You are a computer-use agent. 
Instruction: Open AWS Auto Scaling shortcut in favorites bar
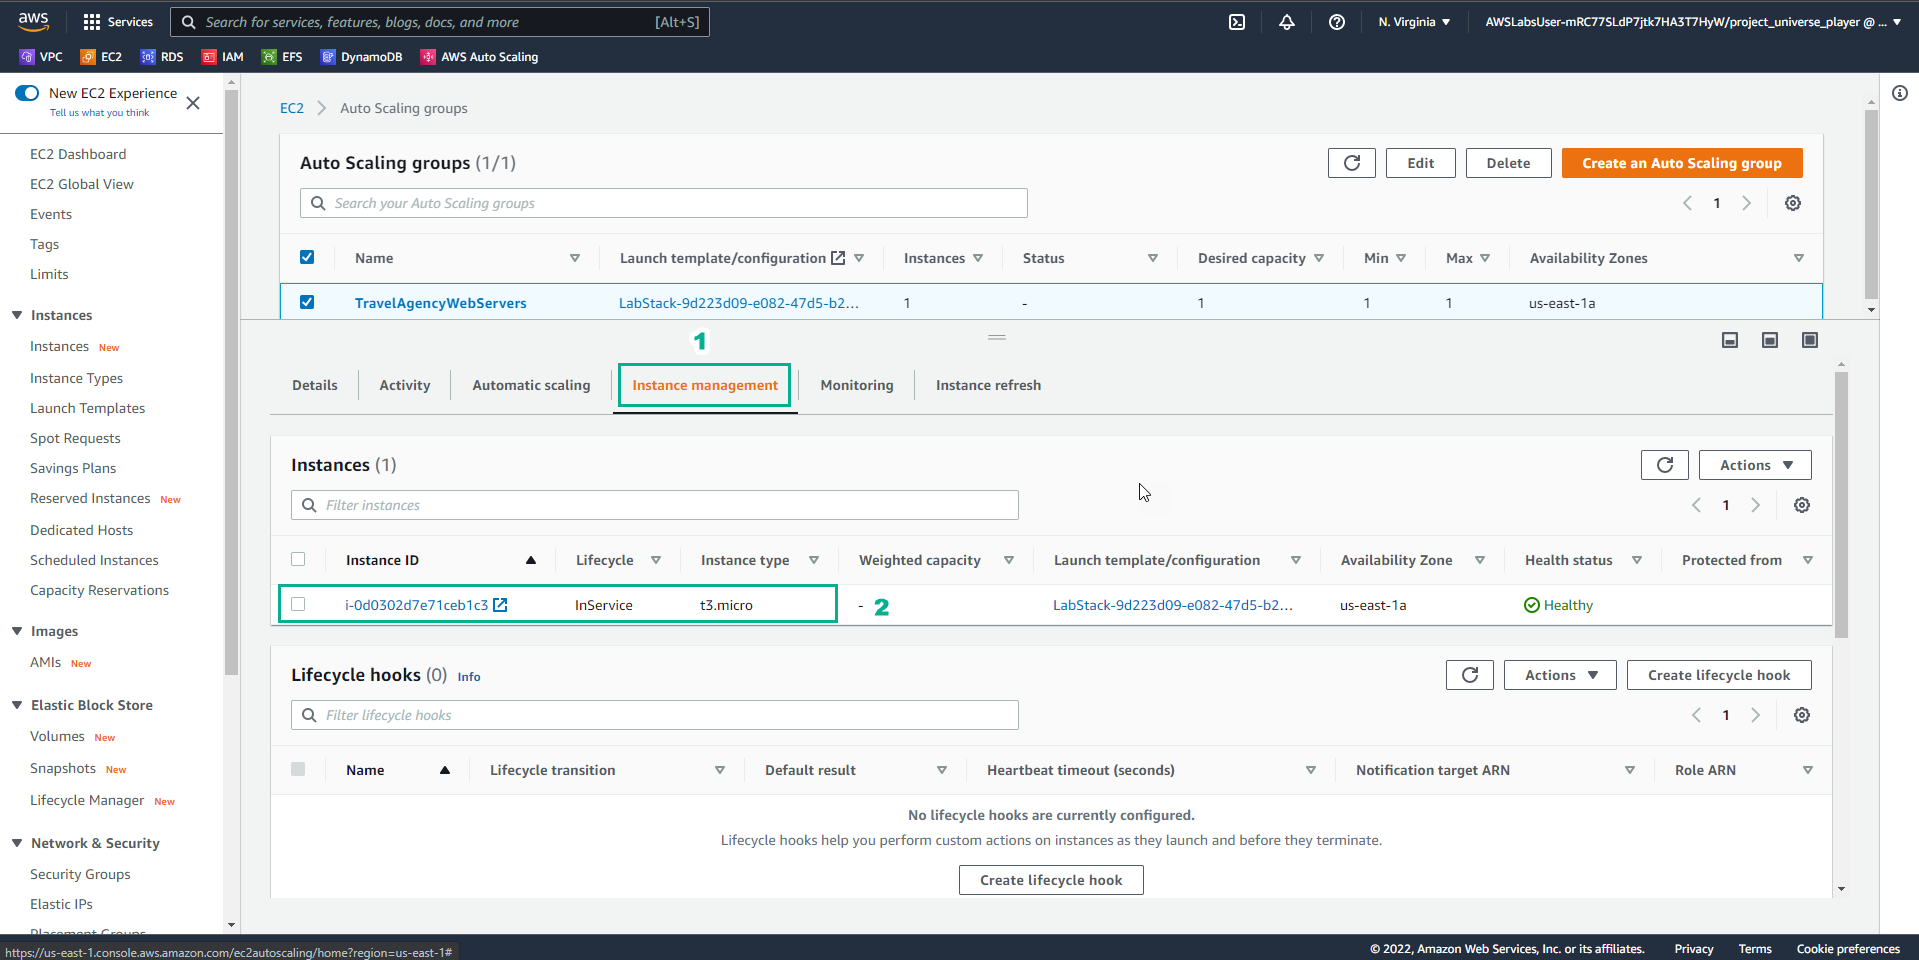[x=479, y=57]
